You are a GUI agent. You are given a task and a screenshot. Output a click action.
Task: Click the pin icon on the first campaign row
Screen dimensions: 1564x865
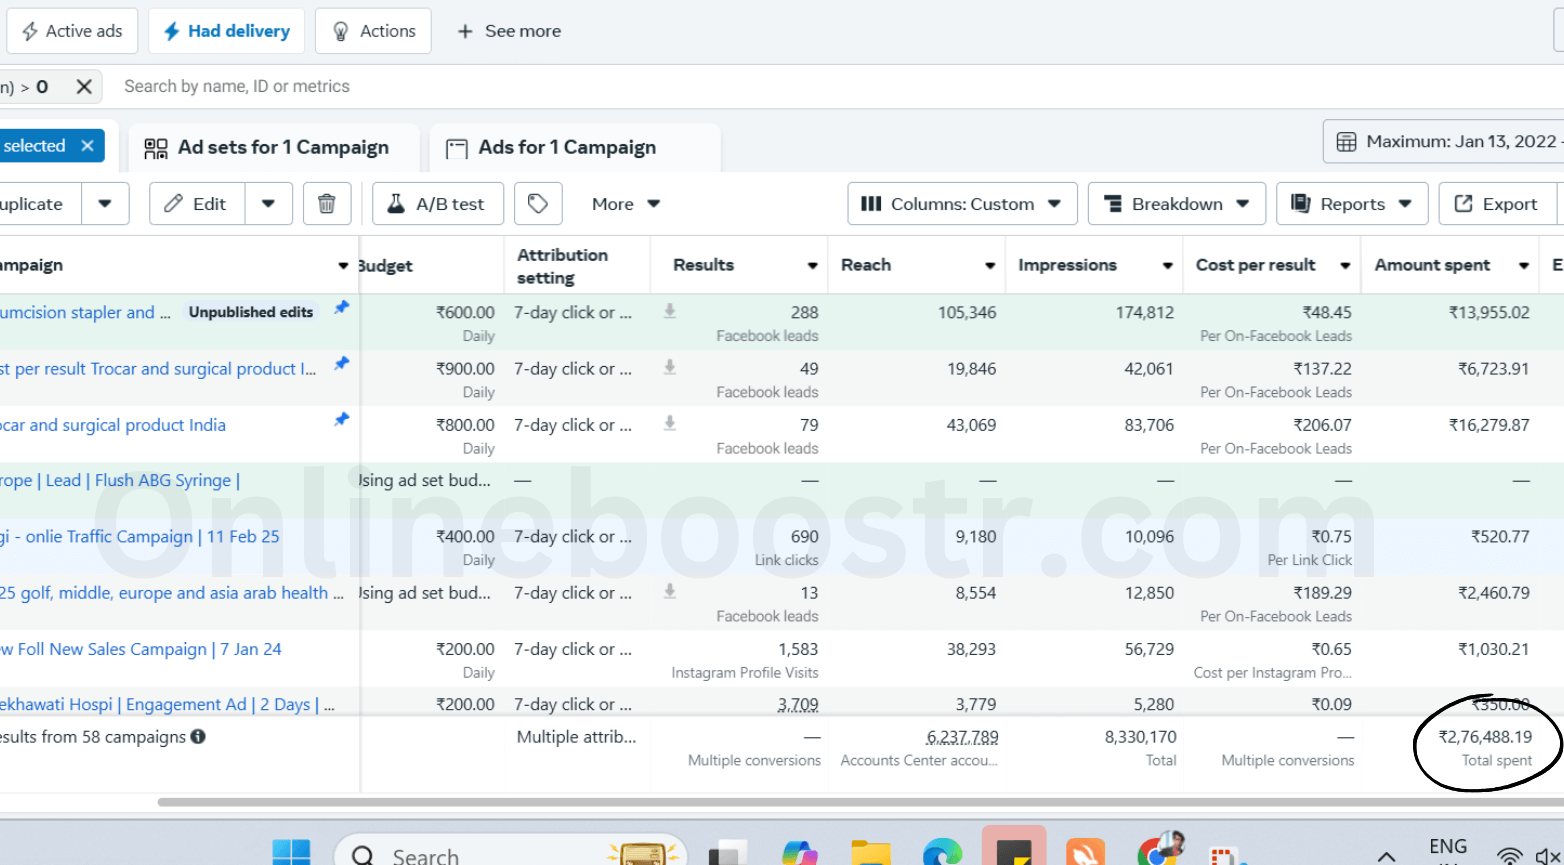coord(342,308)
